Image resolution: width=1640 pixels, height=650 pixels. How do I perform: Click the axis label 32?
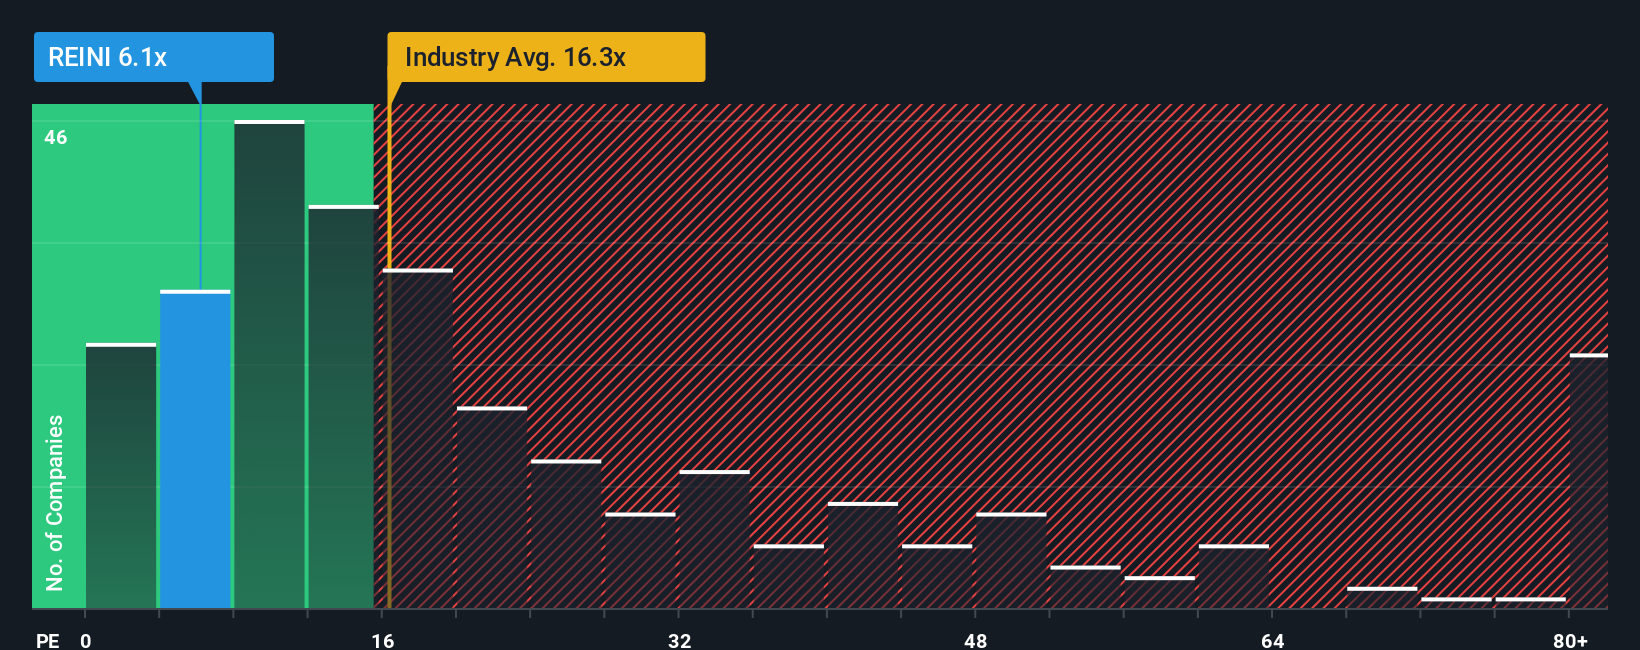tap(680, 640)
